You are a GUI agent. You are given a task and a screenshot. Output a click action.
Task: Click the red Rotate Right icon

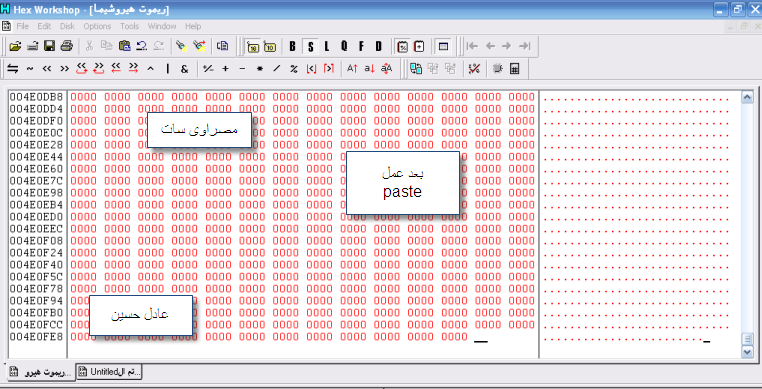coord(99,69)
